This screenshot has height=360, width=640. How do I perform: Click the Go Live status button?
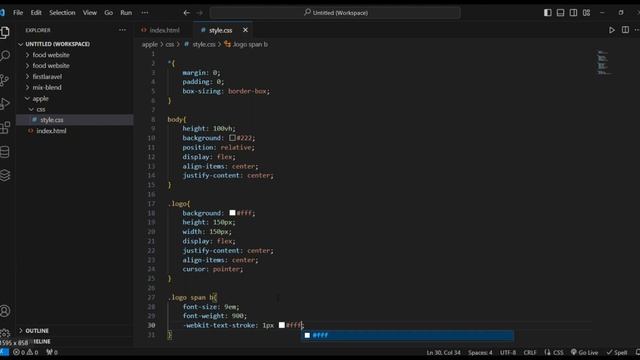(584, 352)
